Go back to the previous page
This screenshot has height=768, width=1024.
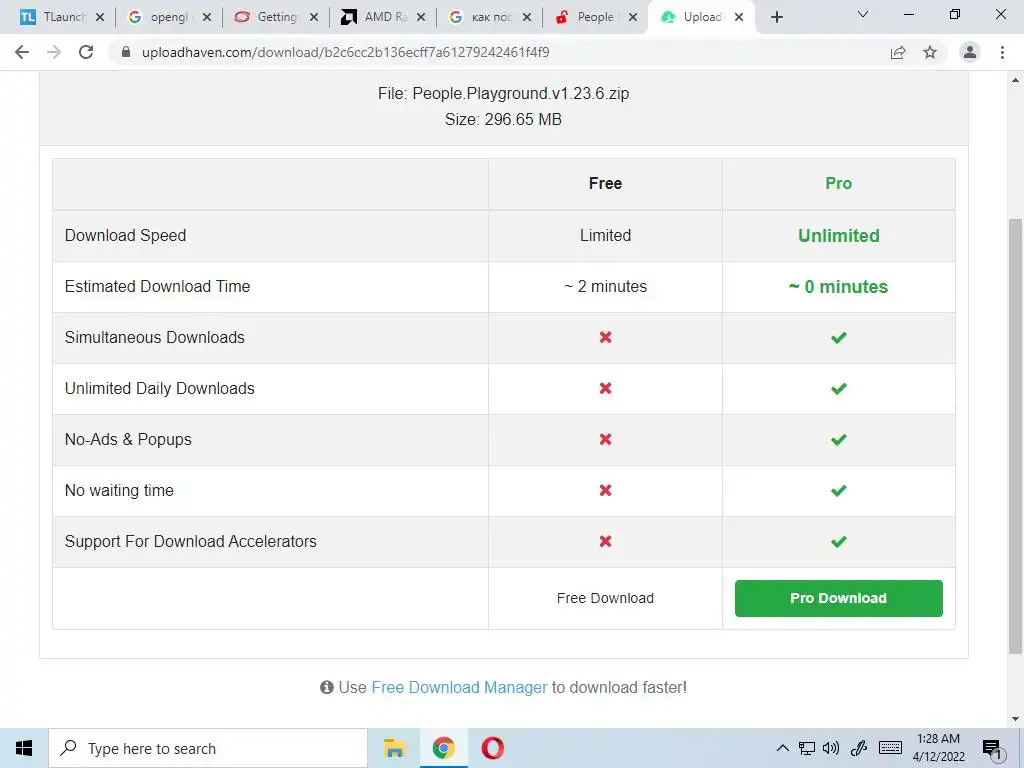click(22, 52)
